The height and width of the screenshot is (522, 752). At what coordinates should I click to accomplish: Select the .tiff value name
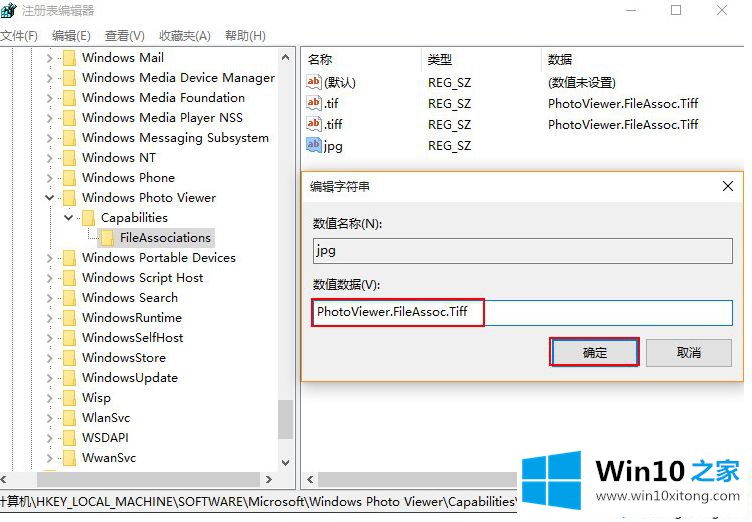coord(333,124)
